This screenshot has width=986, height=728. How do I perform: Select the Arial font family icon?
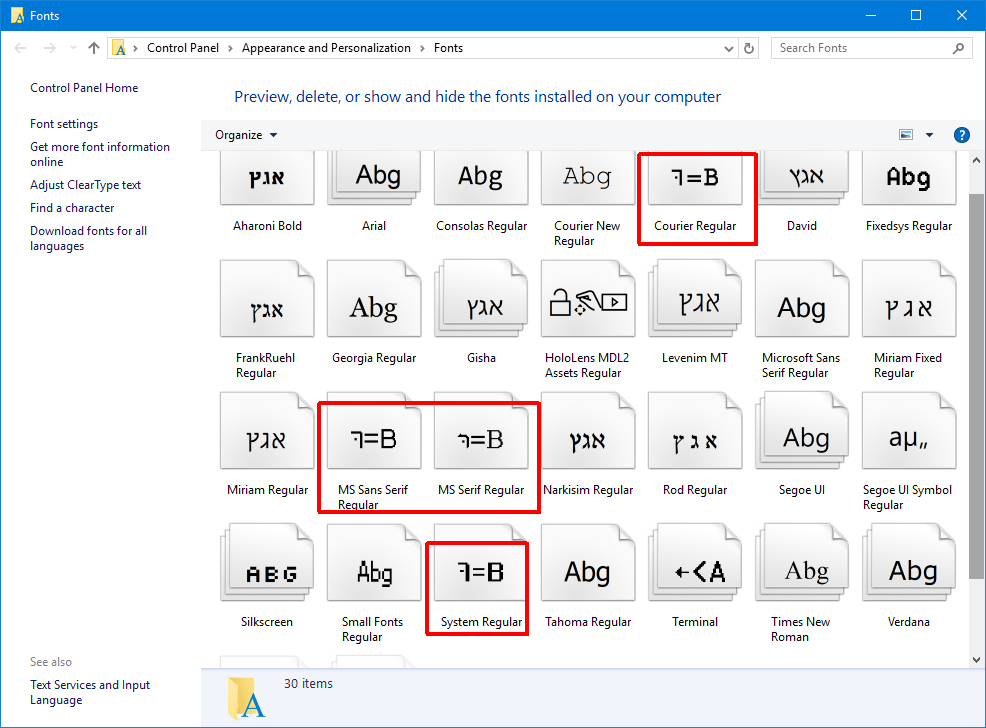click(374, 178)
